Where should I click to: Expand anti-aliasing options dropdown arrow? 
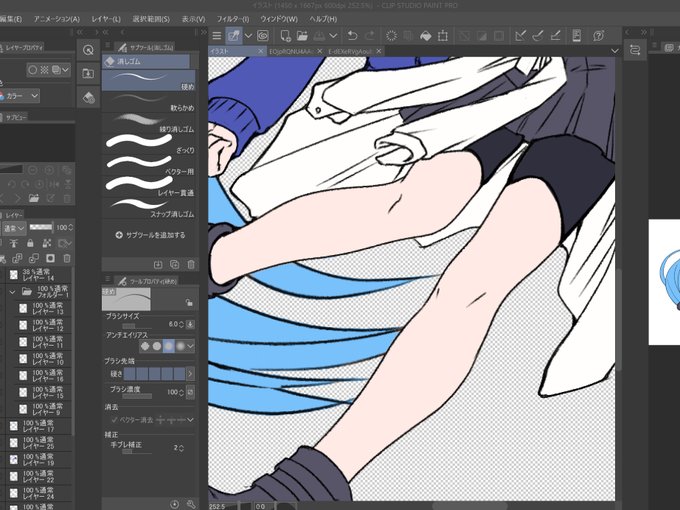click(190, 346)
